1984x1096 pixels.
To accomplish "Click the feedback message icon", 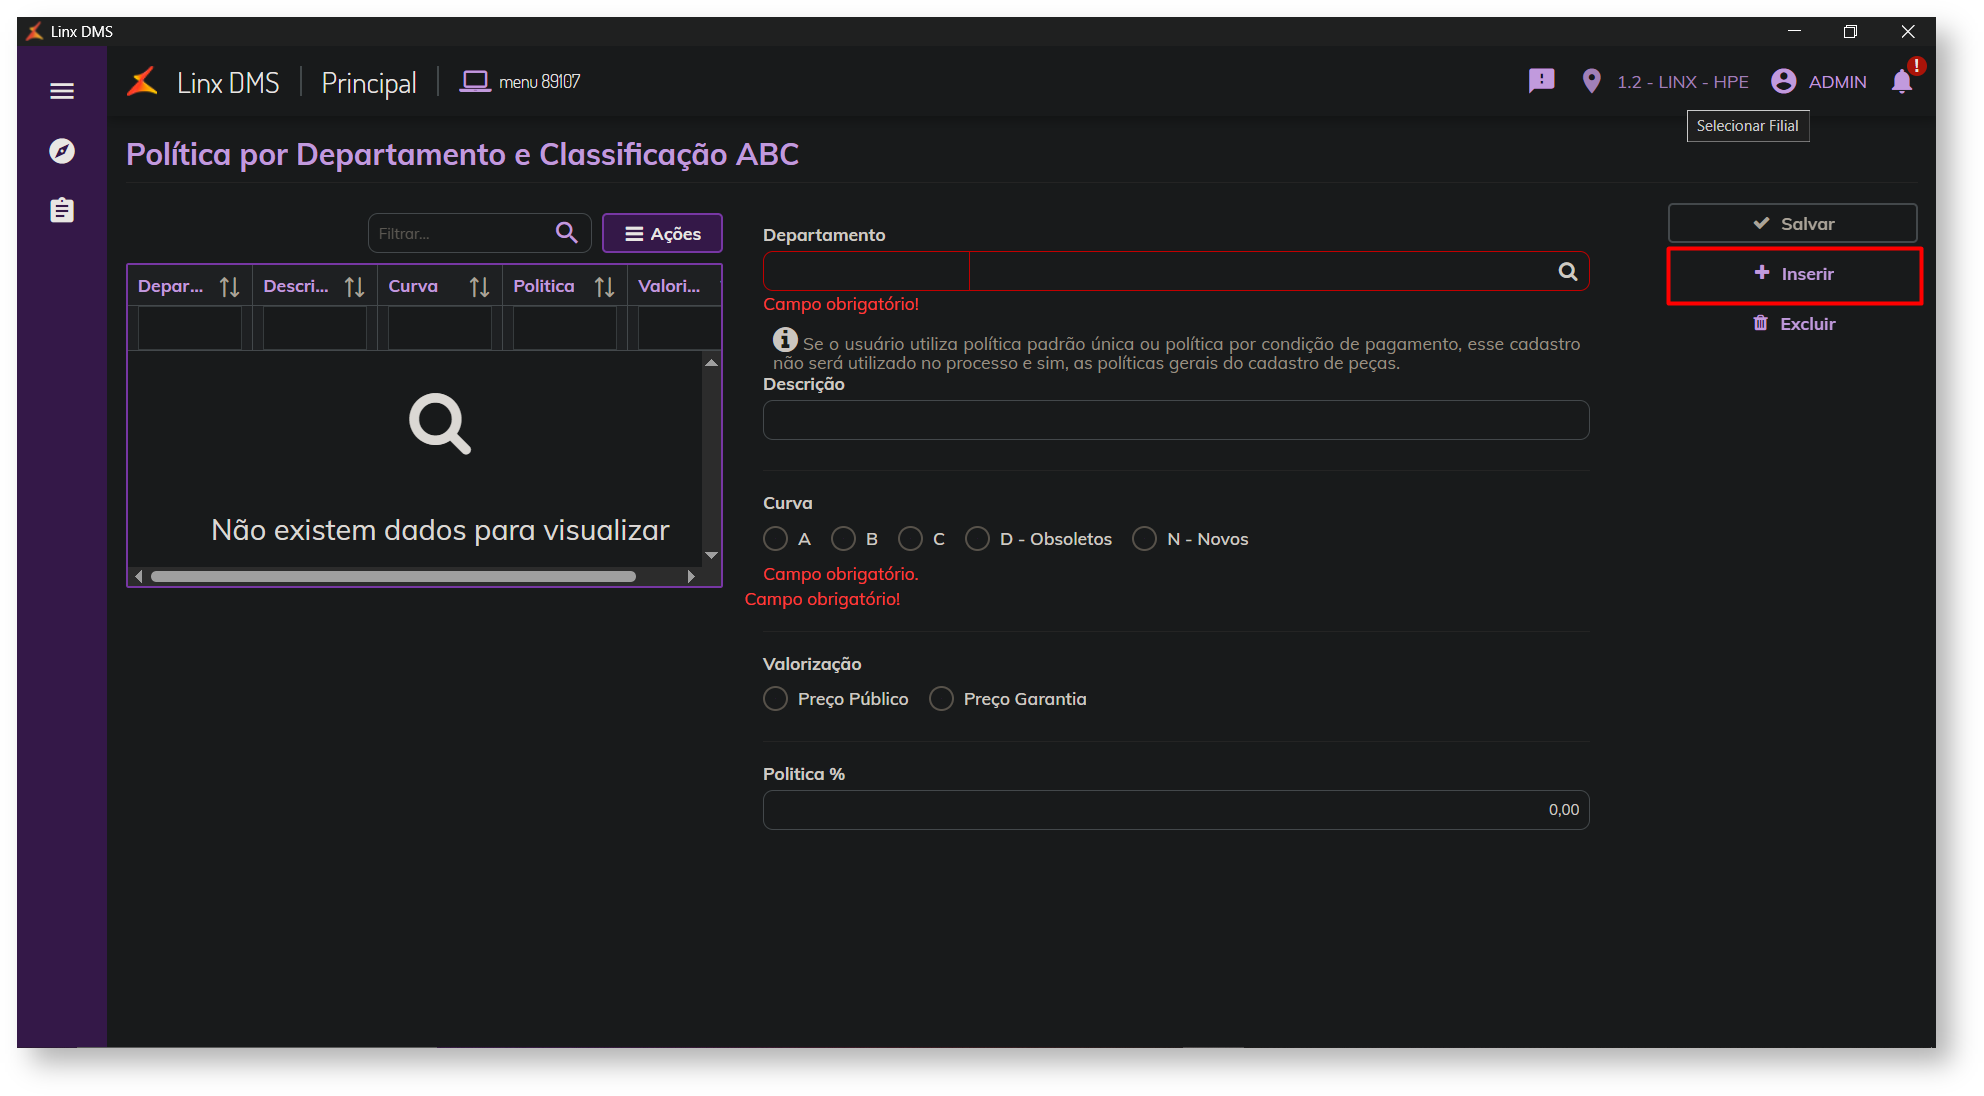I will tap(1541, 81).
